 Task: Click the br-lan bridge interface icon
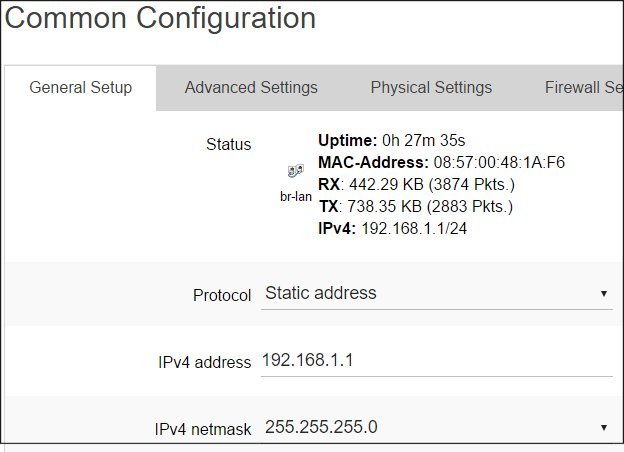[296, 171]
